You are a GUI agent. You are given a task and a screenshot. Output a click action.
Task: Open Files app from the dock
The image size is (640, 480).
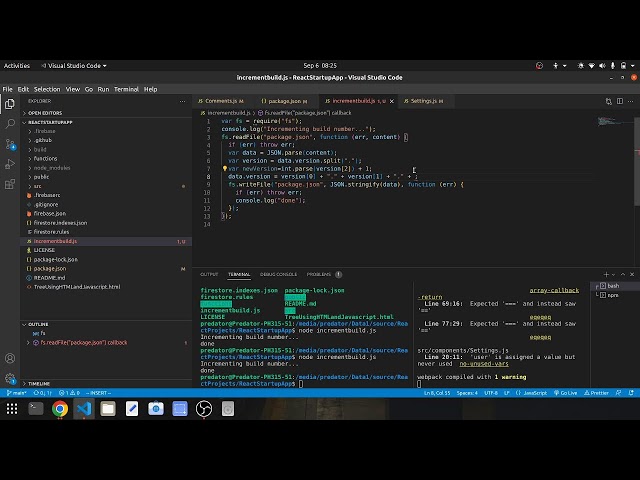(x=108, y=409)
